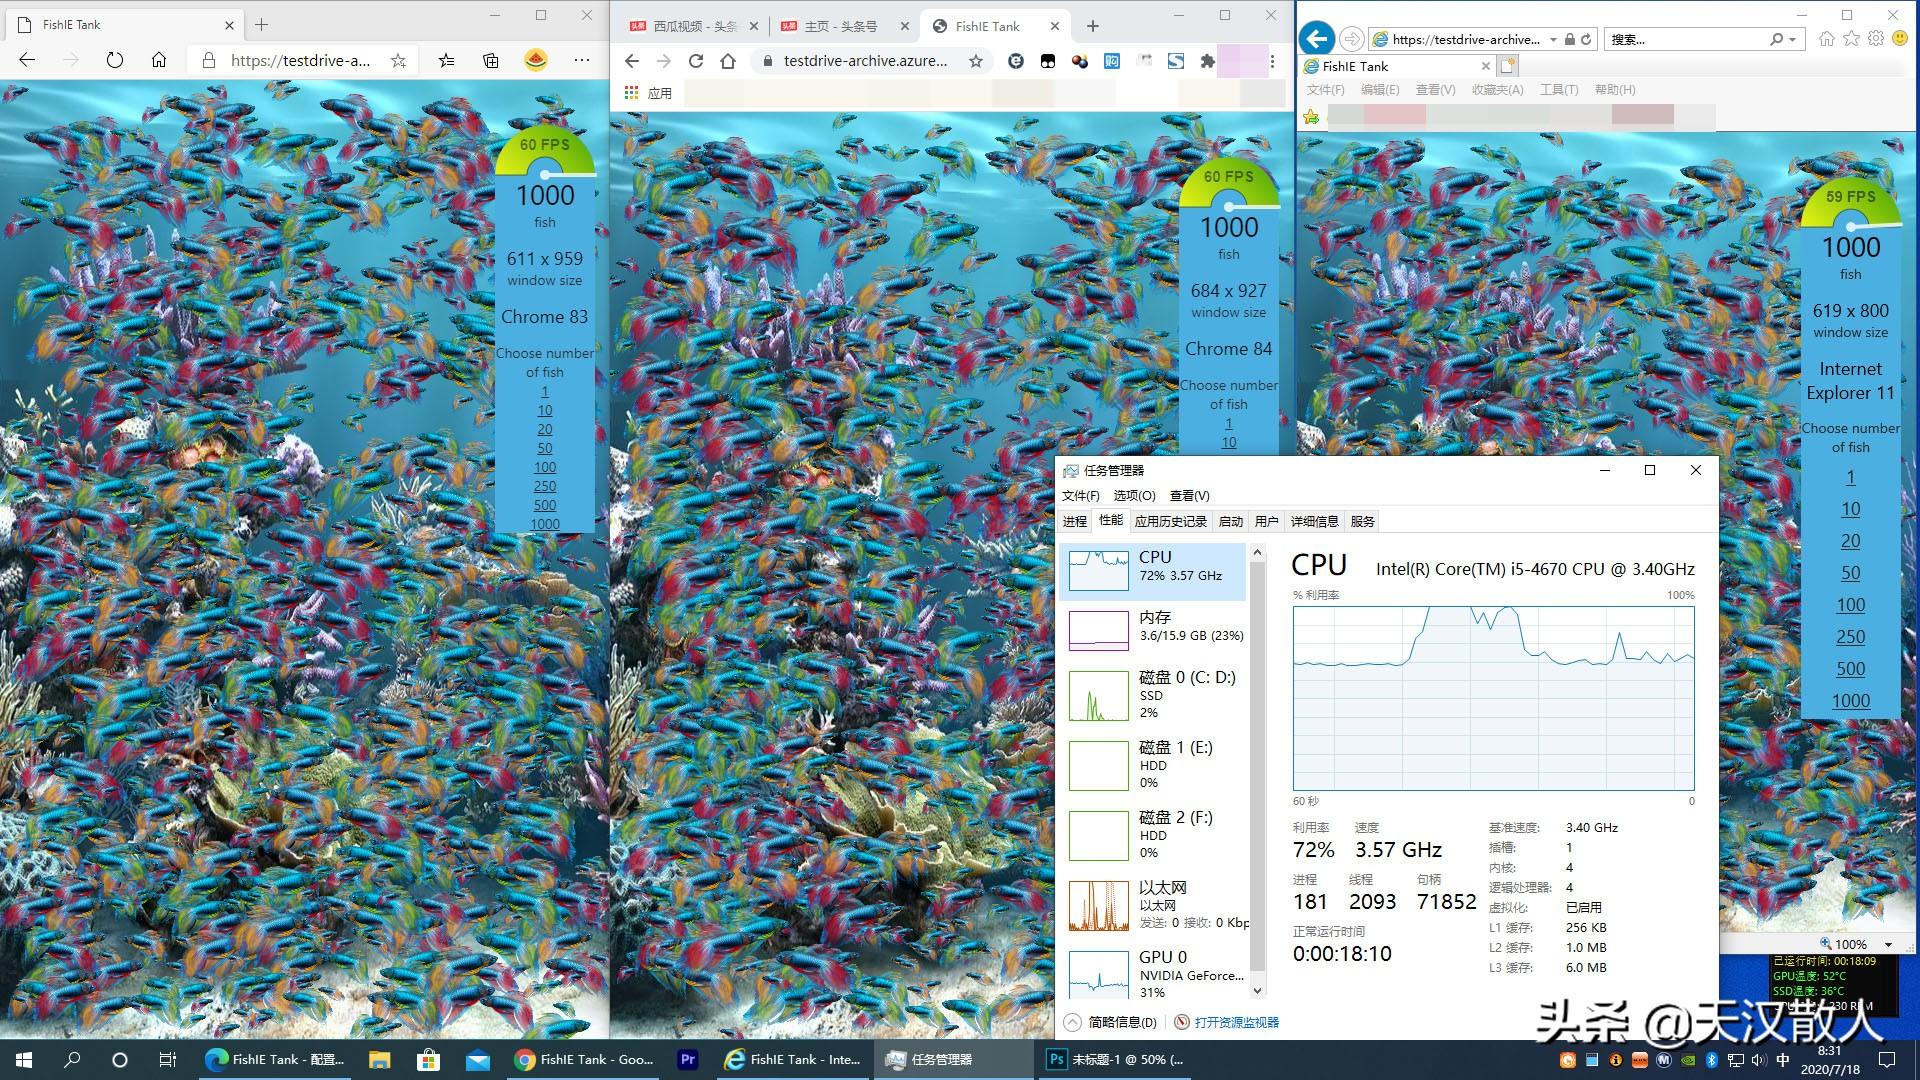Click the Chrome address bar URL
This screenshot has height=1080, width=1920.
pos(865,61)
